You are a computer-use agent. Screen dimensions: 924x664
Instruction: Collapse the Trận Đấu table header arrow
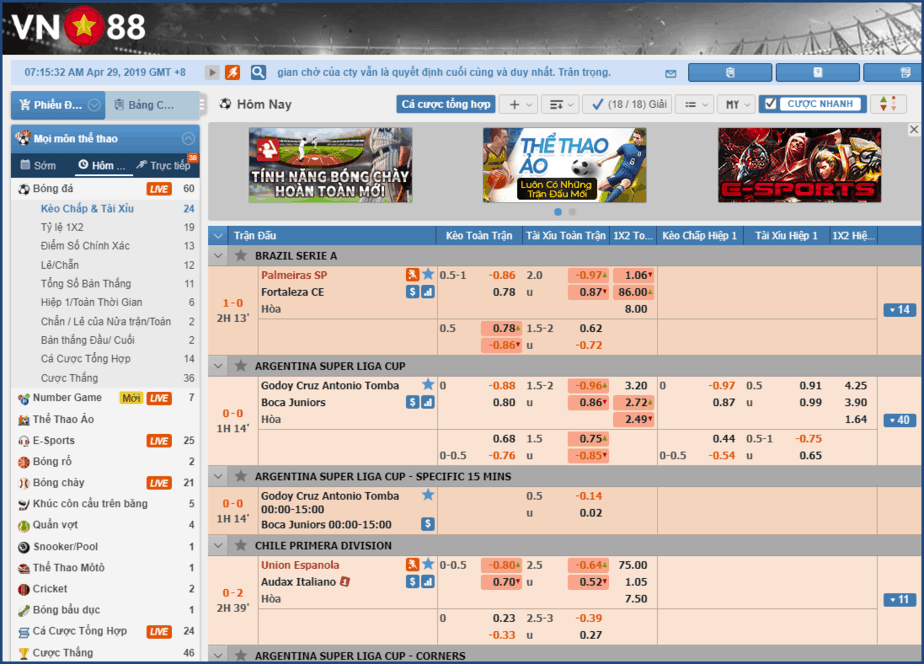coord(219,236)
